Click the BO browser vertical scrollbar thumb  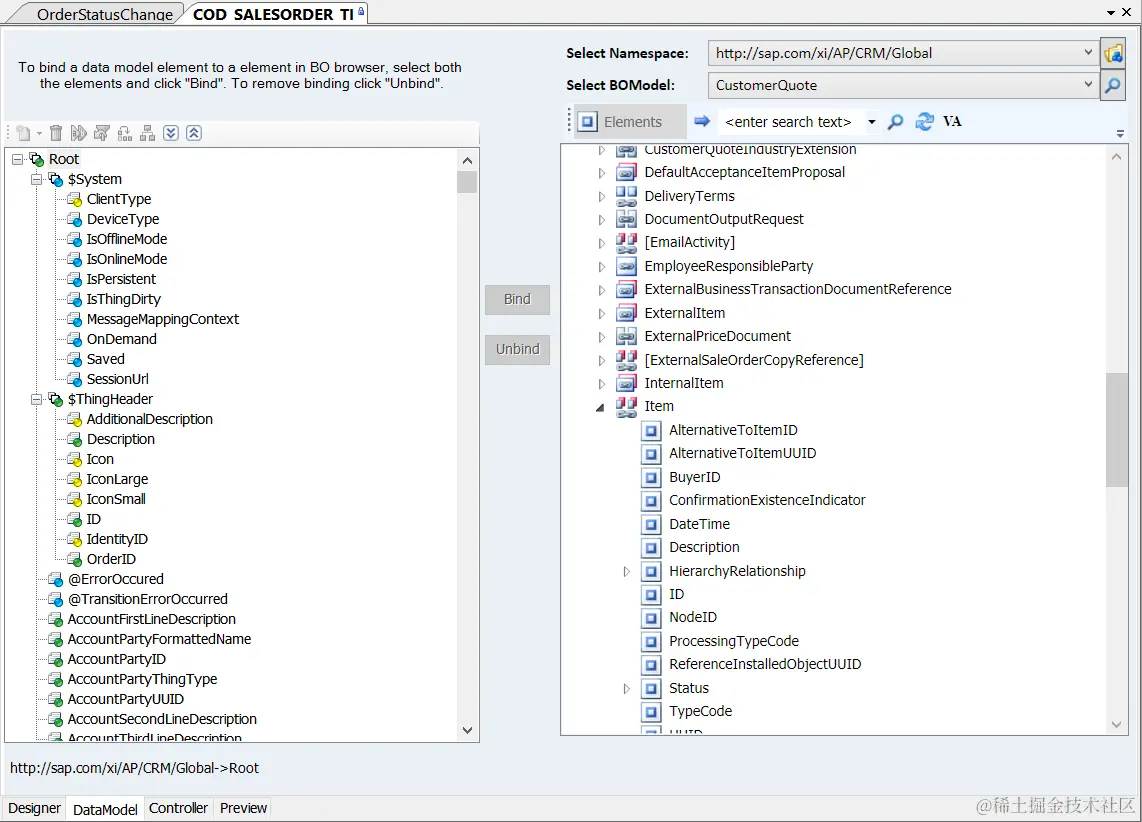1117,430
